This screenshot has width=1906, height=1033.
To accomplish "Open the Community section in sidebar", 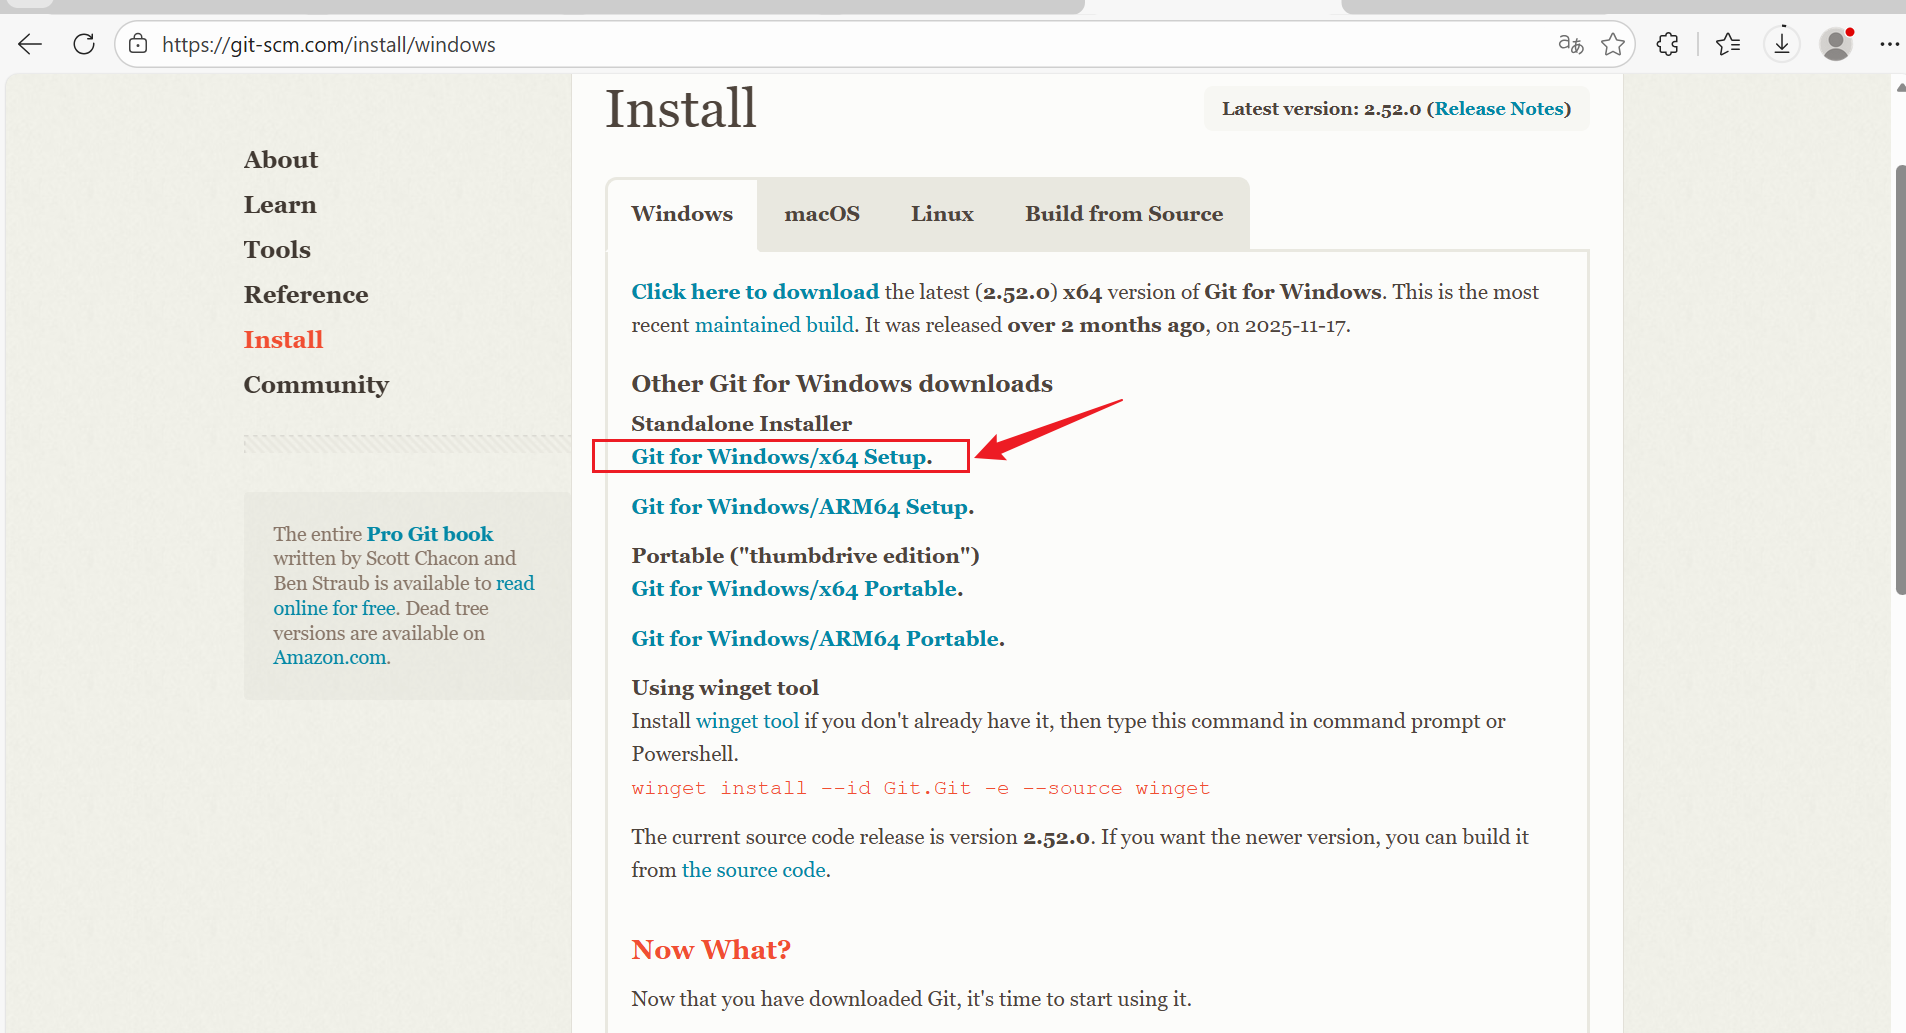I will click(x=316, y=385).
